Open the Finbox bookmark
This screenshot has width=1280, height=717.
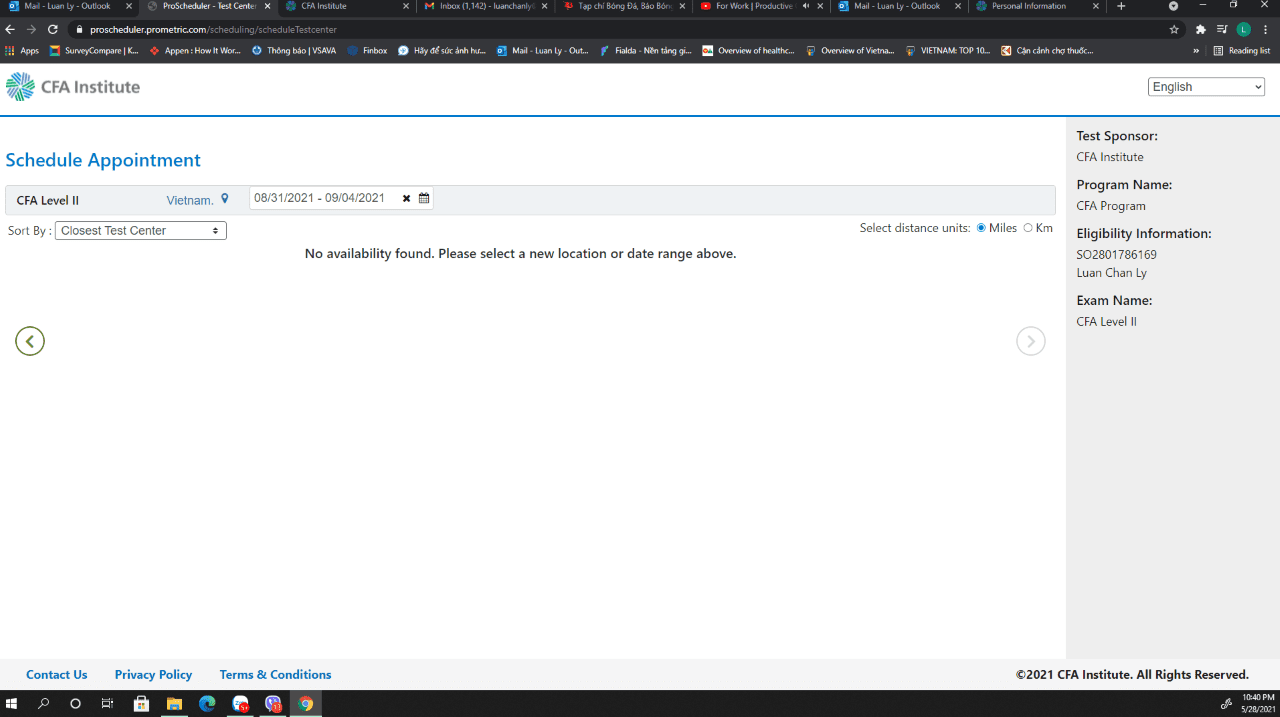367,50
